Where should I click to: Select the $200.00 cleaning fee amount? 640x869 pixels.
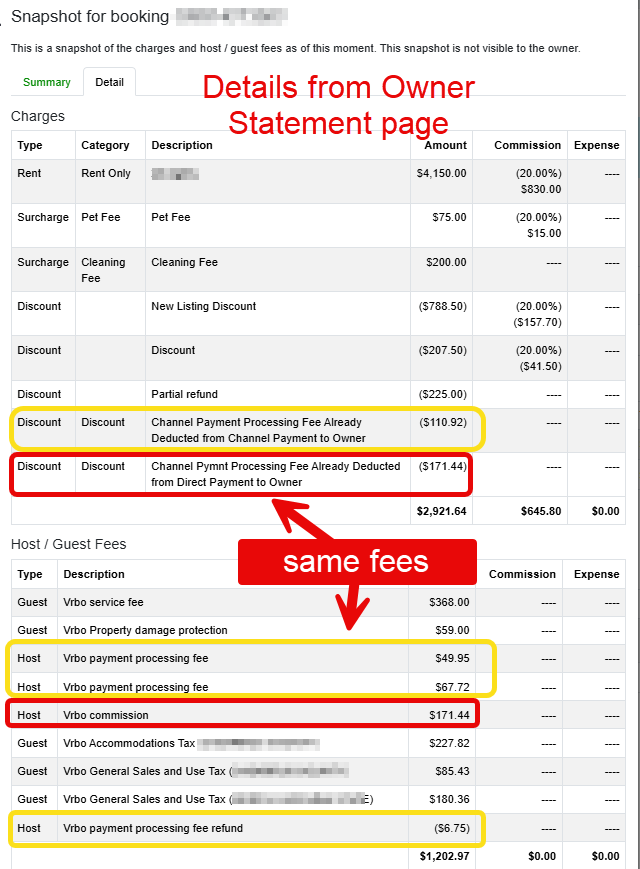[446, 262]
